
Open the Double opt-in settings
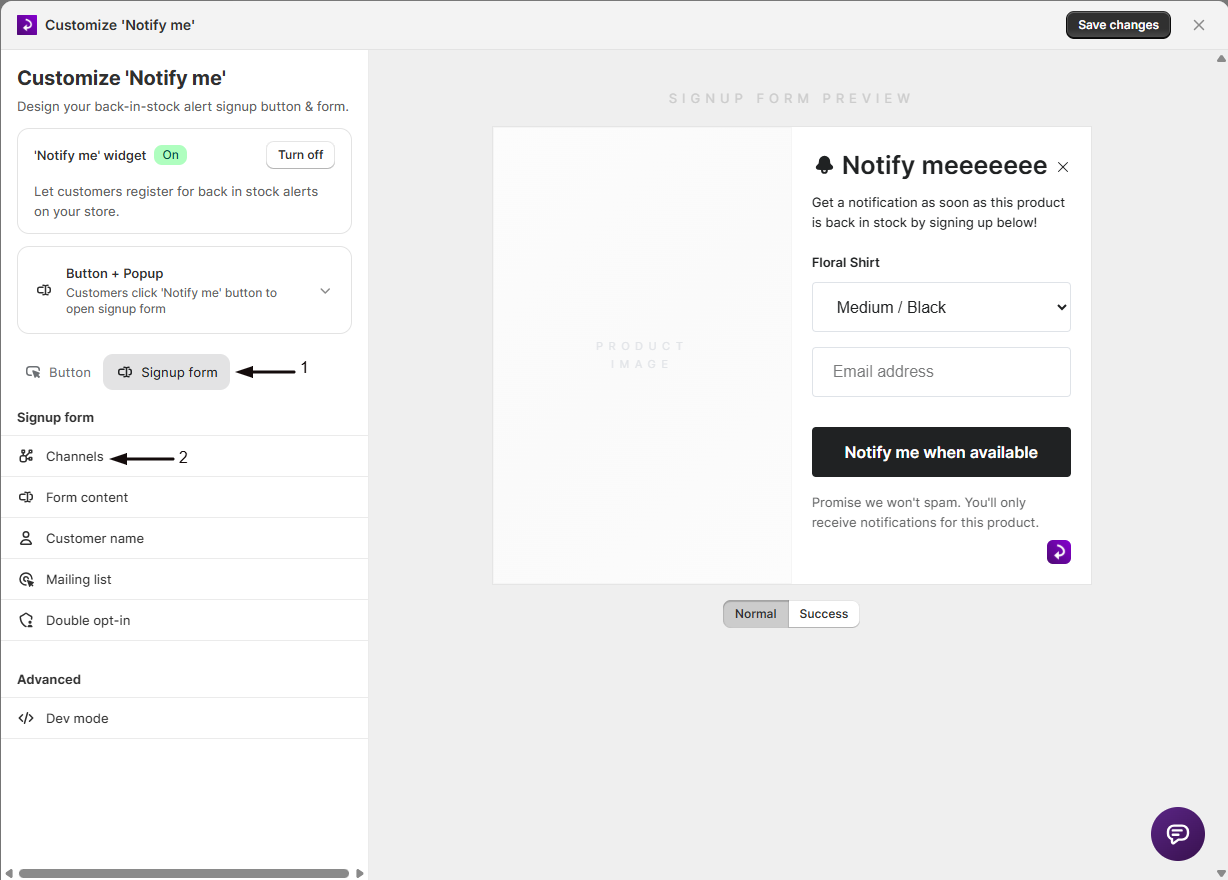coord(184,620)
